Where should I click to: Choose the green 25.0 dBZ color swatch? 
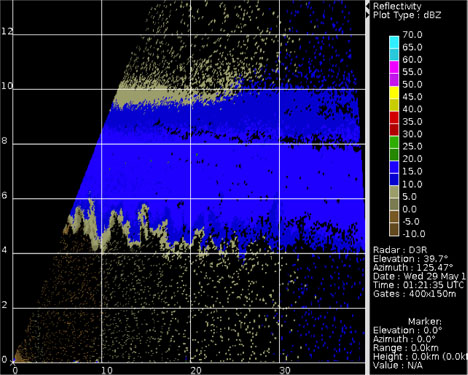pyautogui.click(x=394, y=142)
